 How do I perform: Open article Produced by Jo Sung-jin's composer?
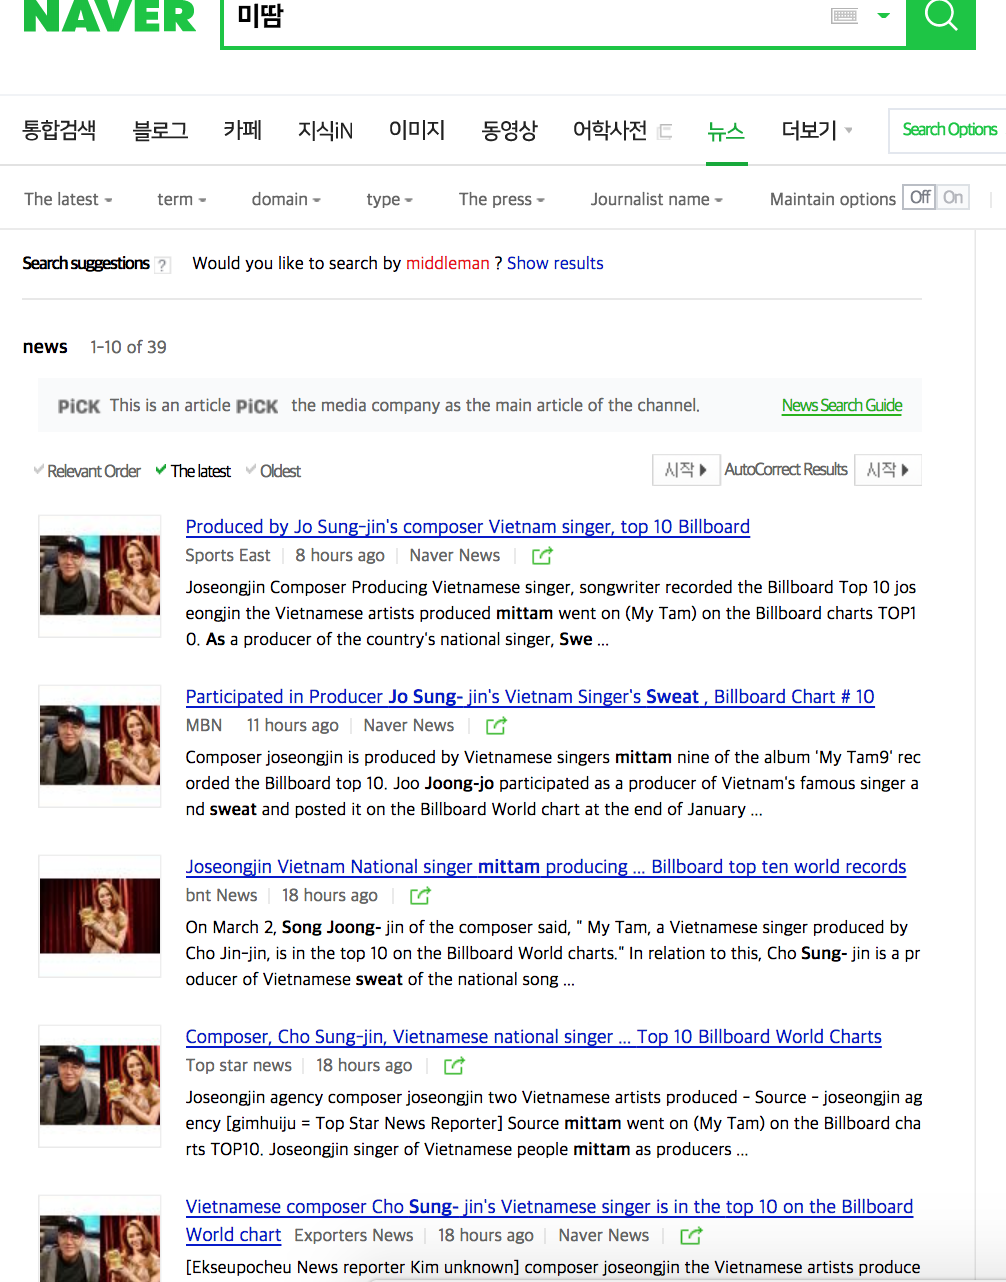(468, 527)
